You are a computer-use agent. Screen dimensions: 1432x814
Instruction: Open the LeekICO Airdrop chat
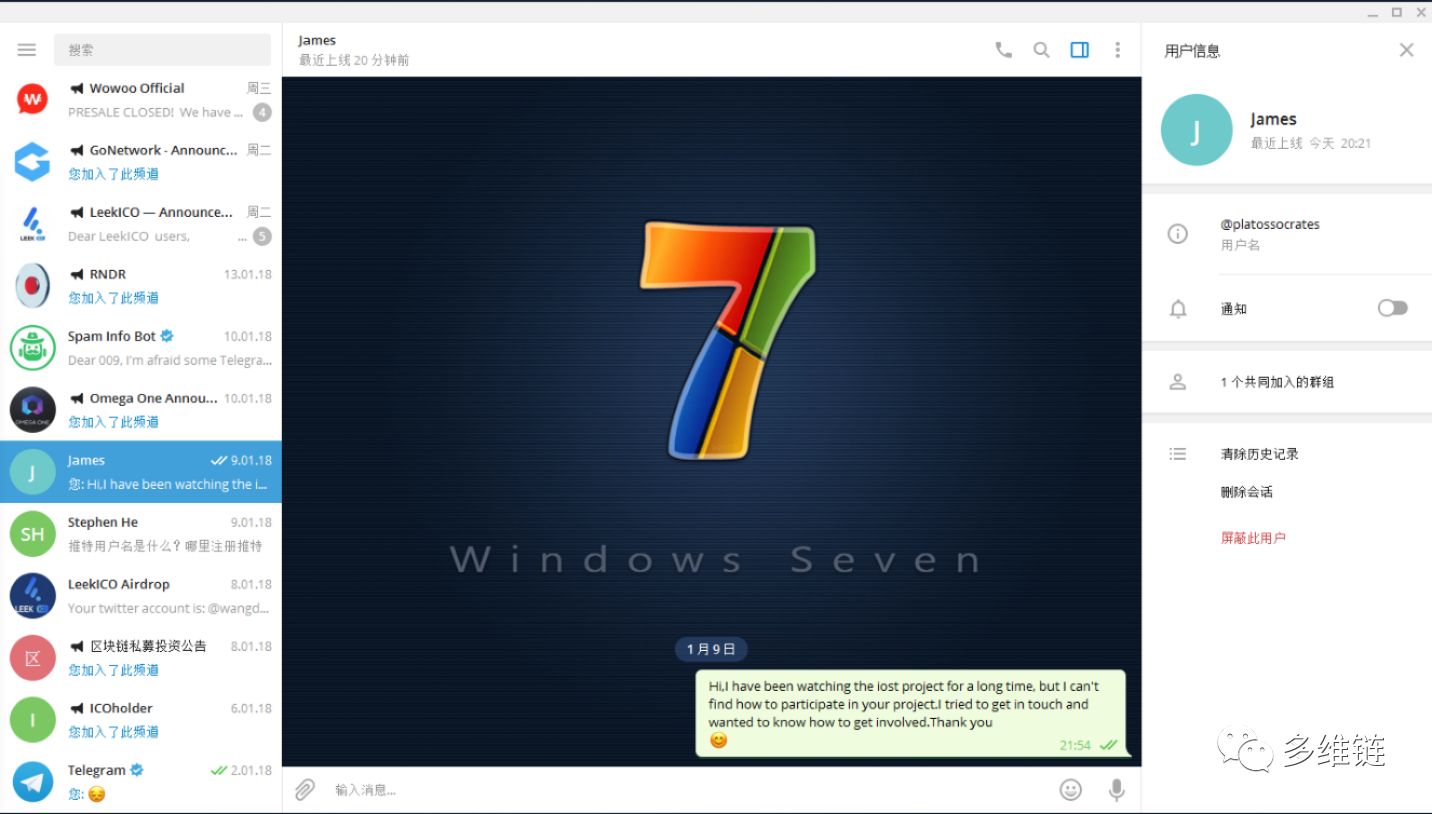click(x=141, y=596)
